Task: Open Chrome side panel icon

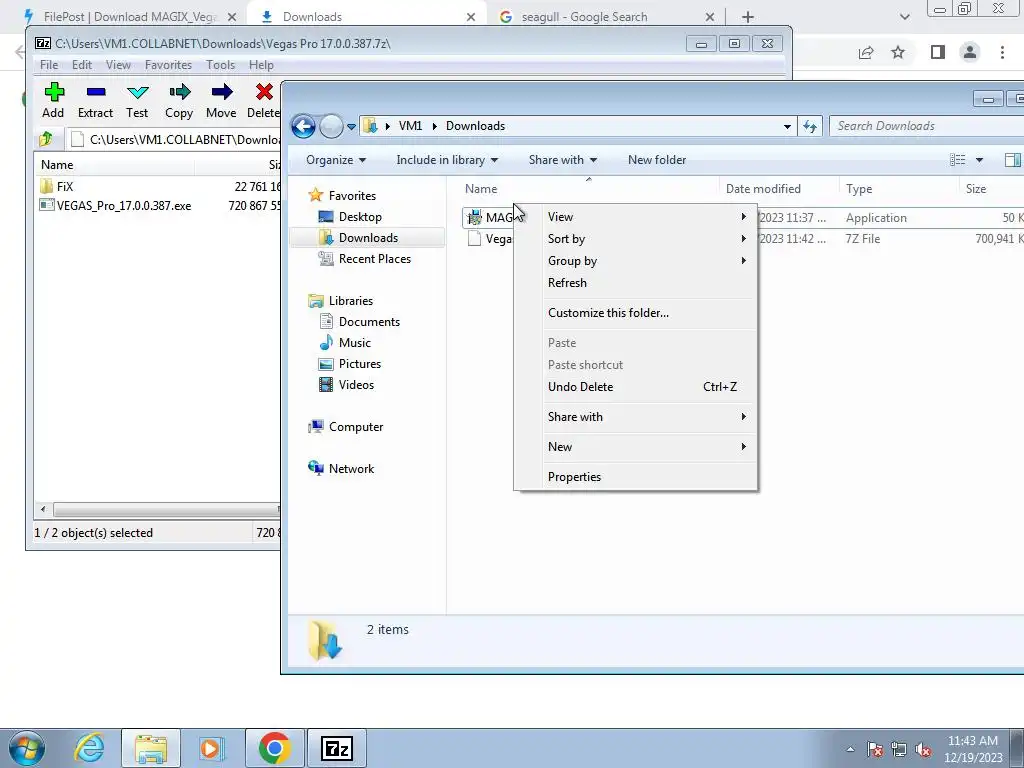Action: [x=938, y=52]
